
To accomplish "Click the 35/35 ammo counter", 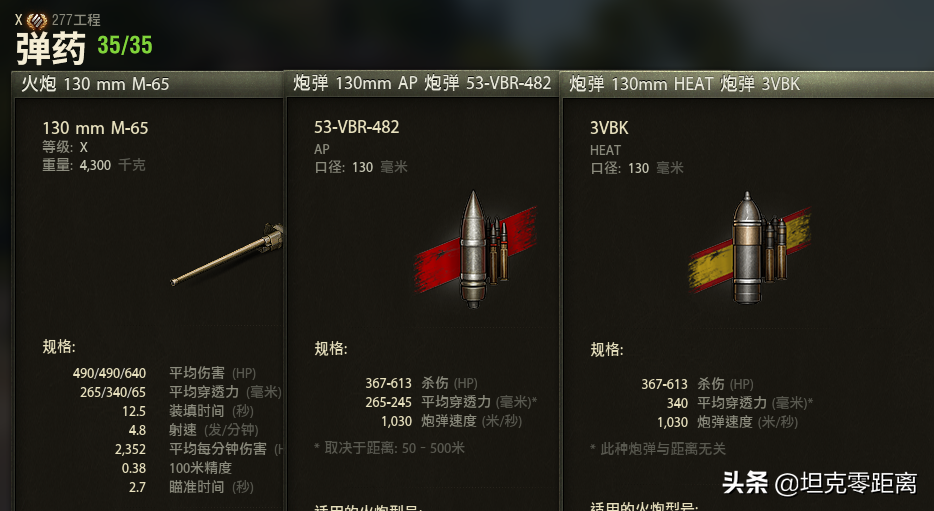I will coord(125,45).
